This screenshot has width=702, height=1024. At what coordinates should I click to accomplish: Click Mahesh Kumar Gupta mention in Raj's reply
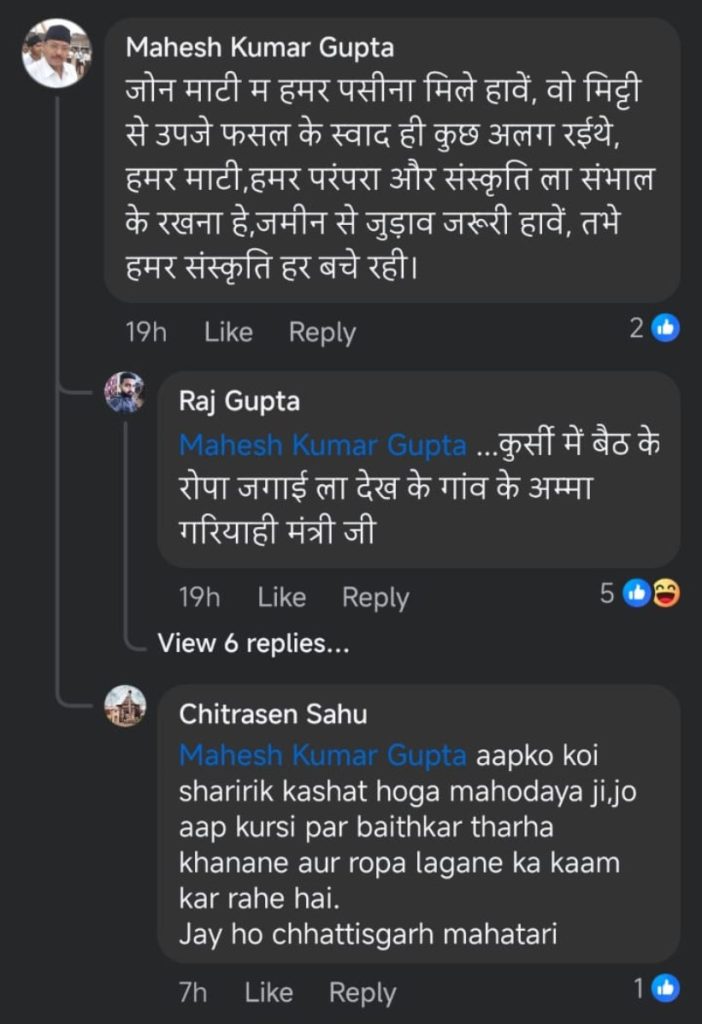[x=322, y=445]
